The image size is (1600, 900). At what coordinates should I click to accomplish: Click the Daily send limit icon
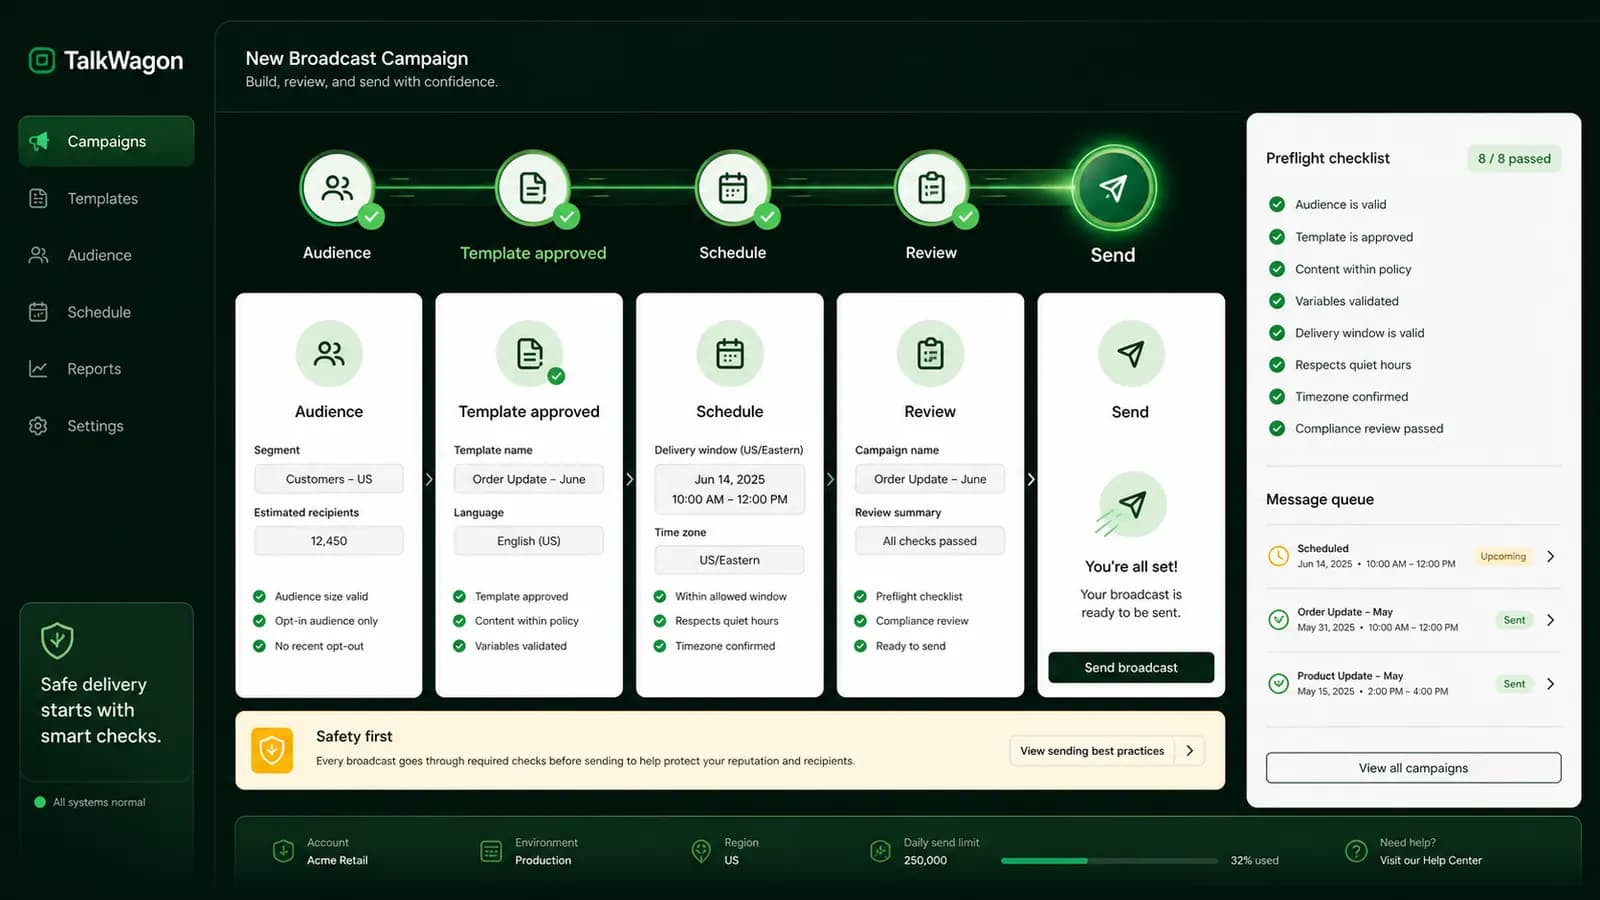[x=880, y=851]
